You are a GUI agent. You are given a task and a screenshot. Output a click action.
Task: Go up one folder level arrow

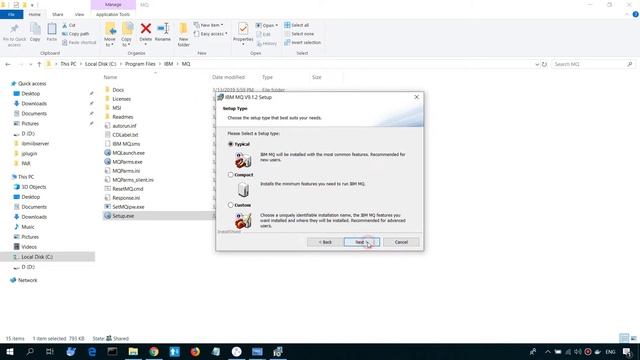39,64
